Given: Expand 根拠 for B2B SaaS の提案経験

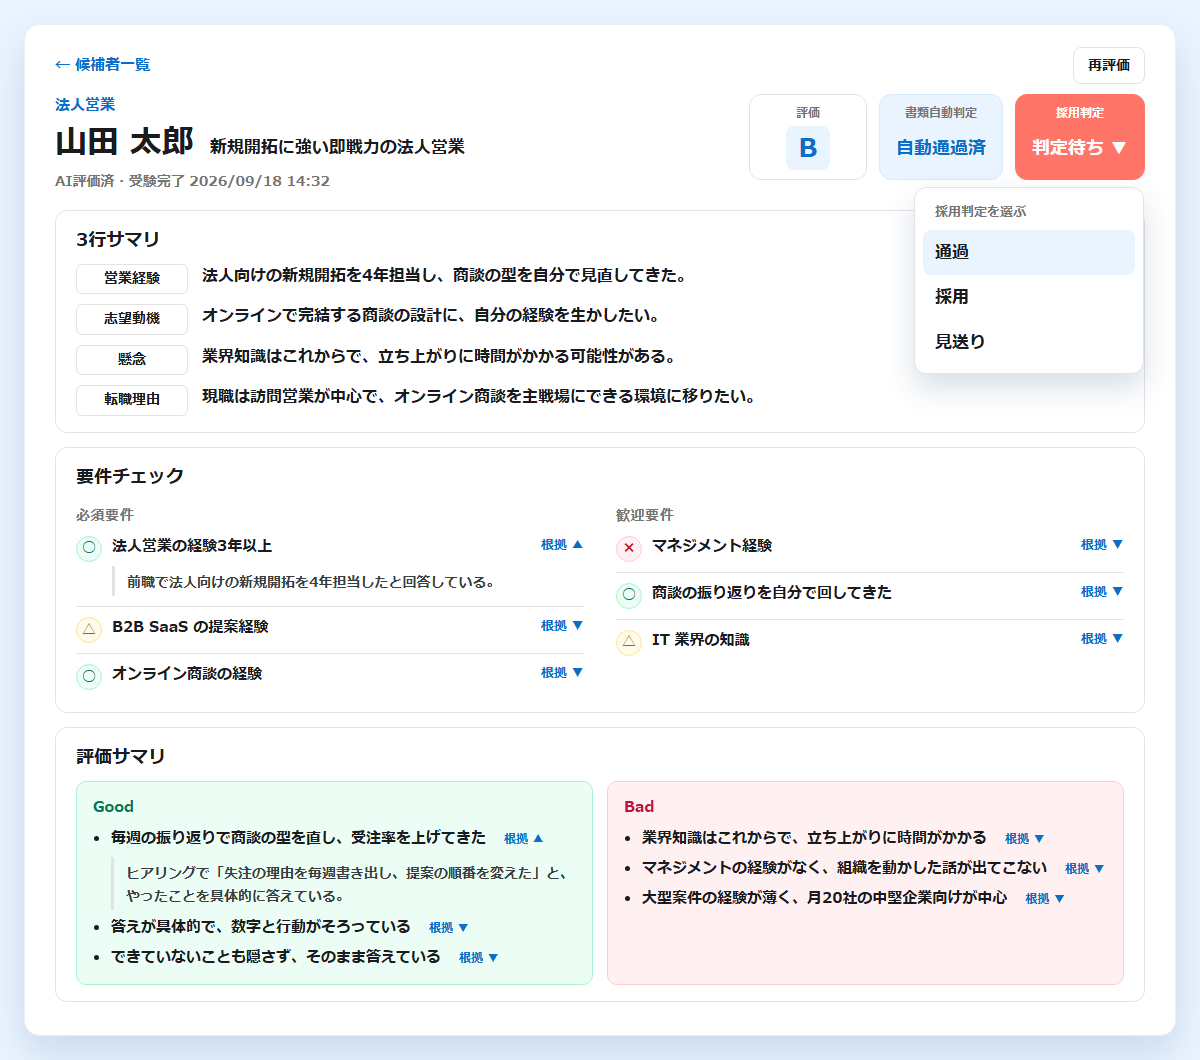Looking at the screenshot, I should click(562, 626).
